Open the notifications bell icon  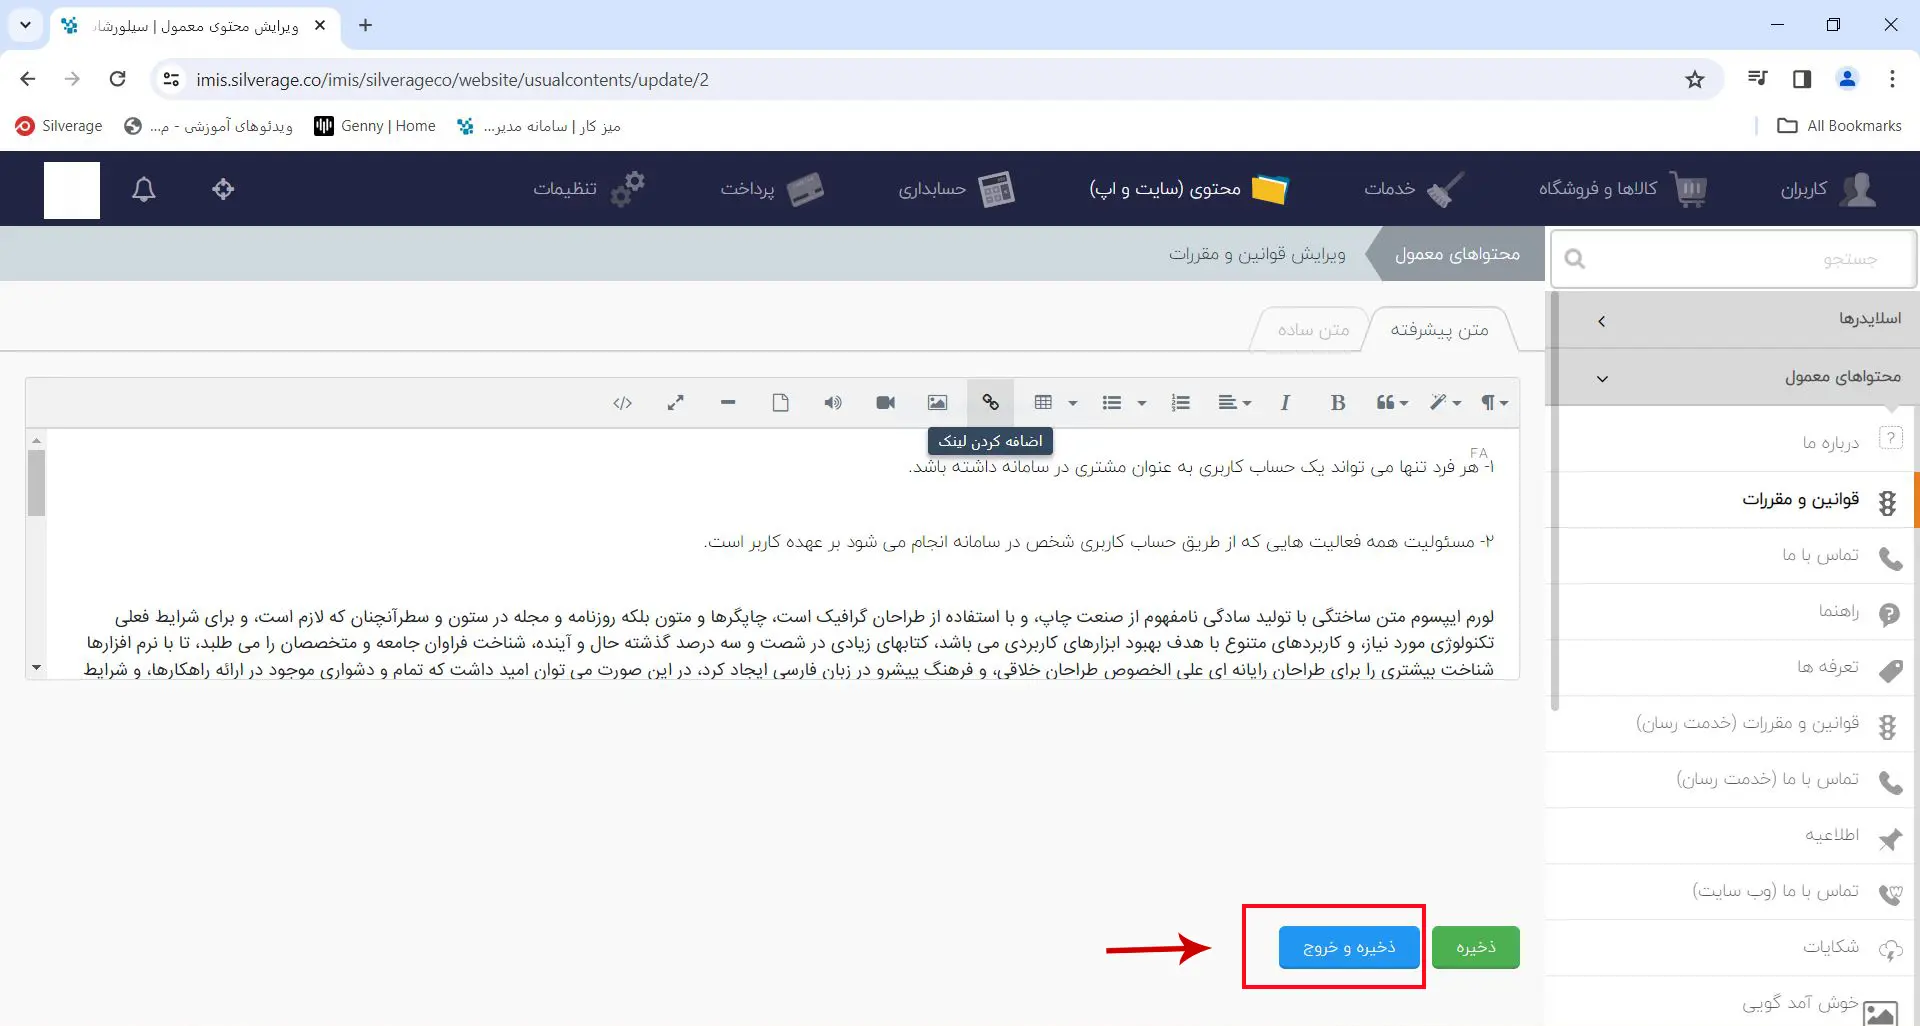pos(144,189)
